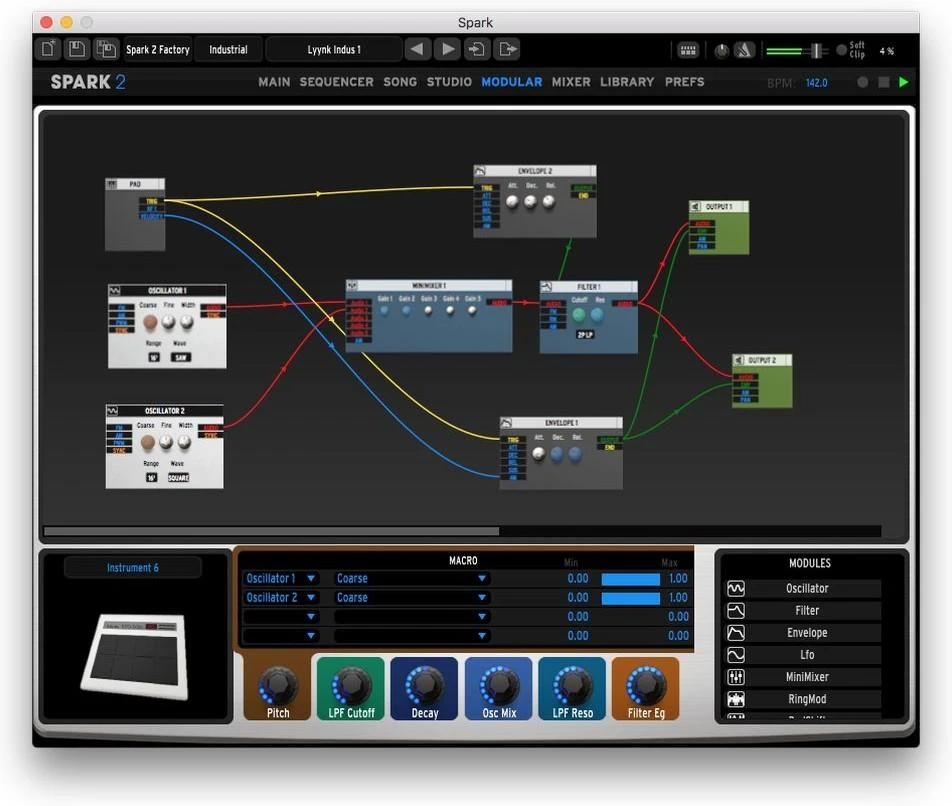Click the stop transport button
Viewport: 952px width, 806px height.
pyautogui.click(x=883, y=82)
